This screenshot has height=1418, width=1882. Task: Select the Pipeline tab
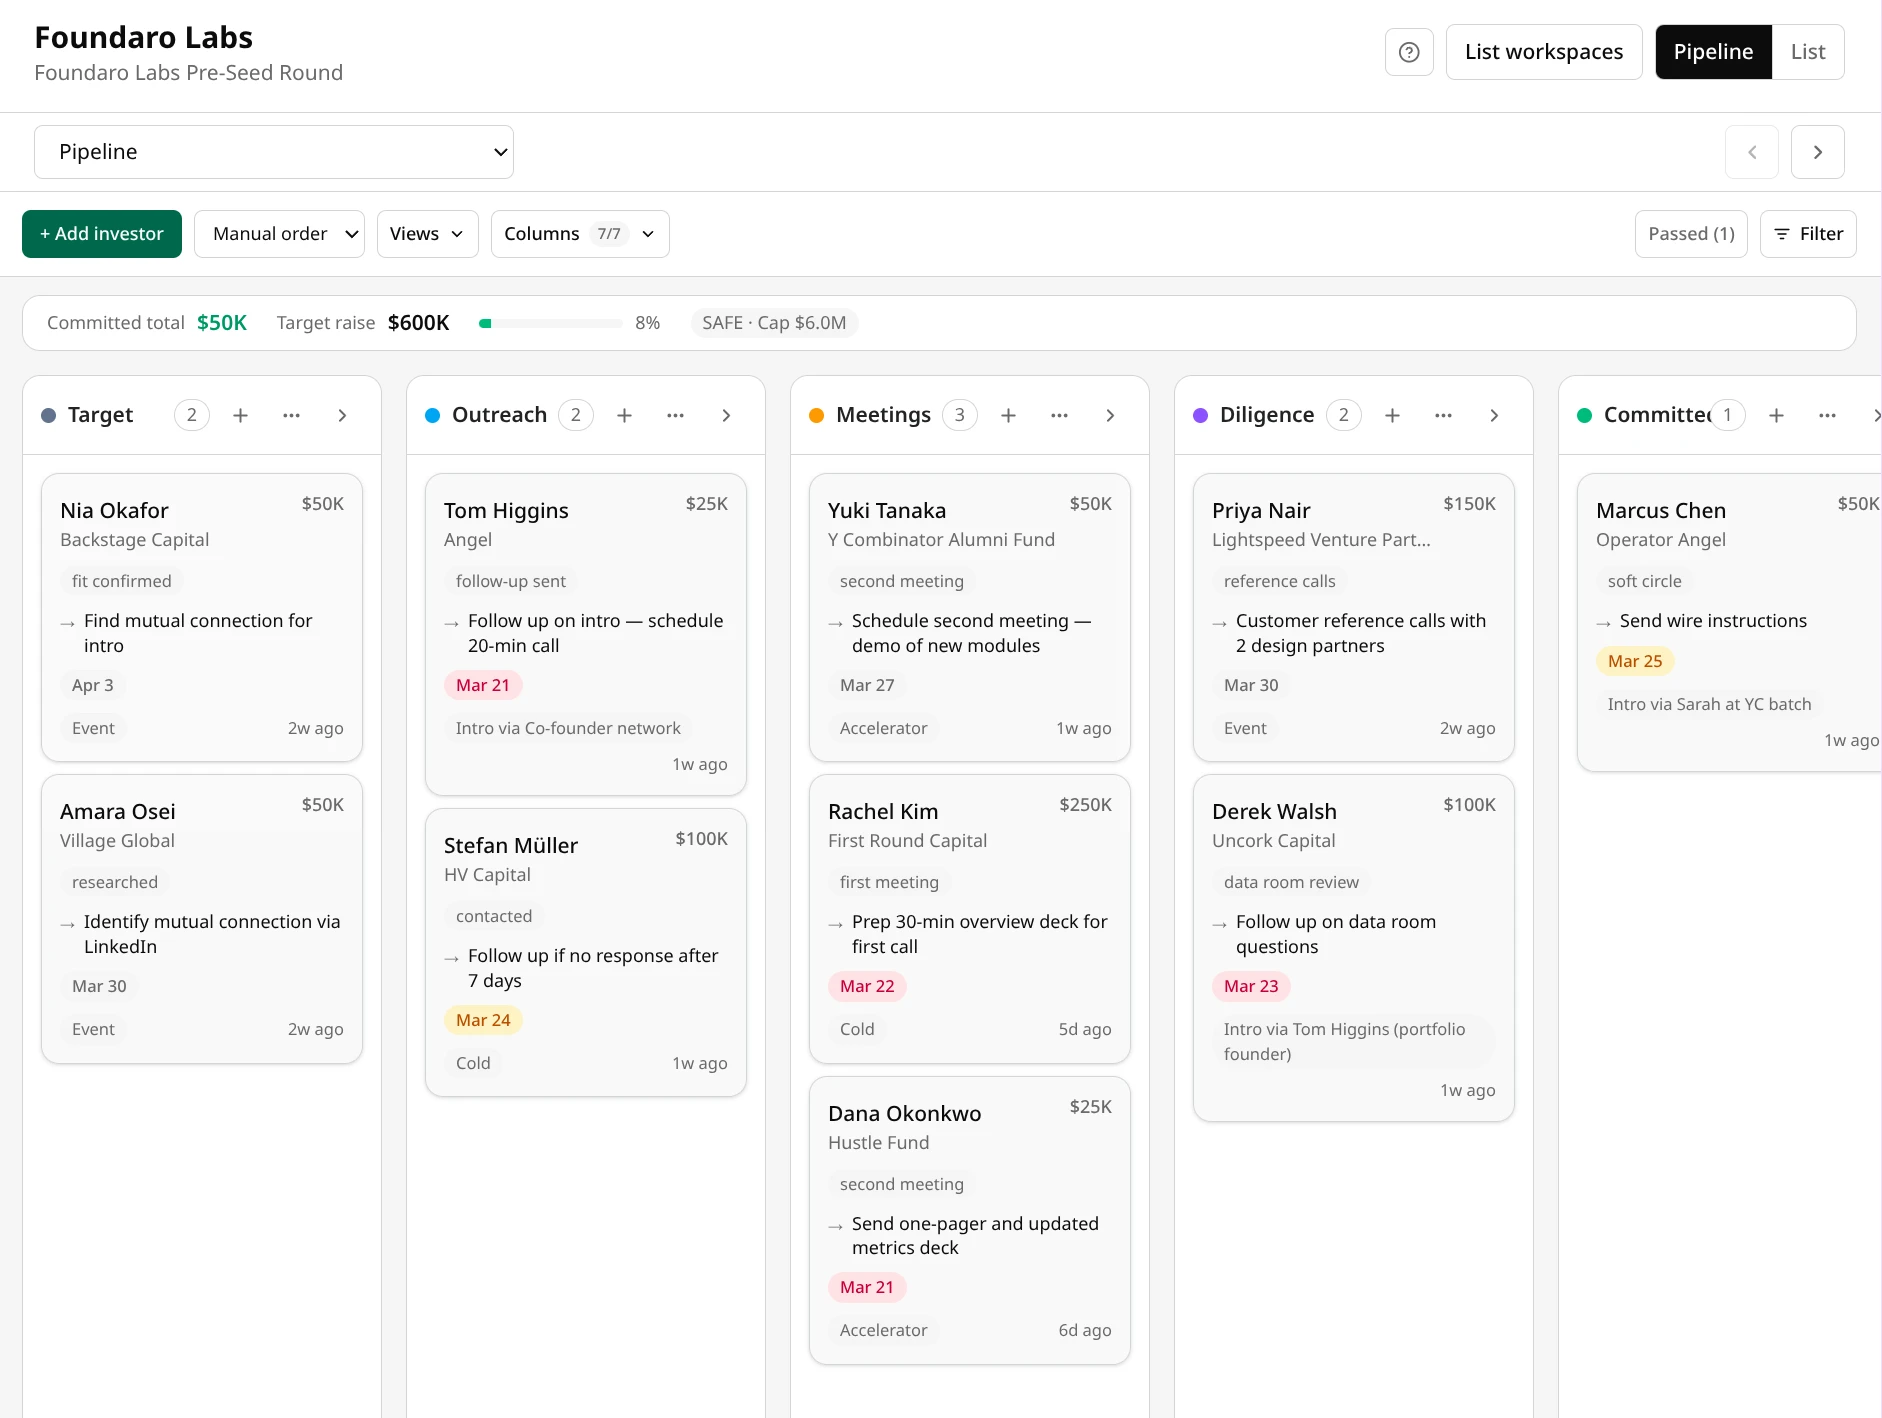point(1712,51)
